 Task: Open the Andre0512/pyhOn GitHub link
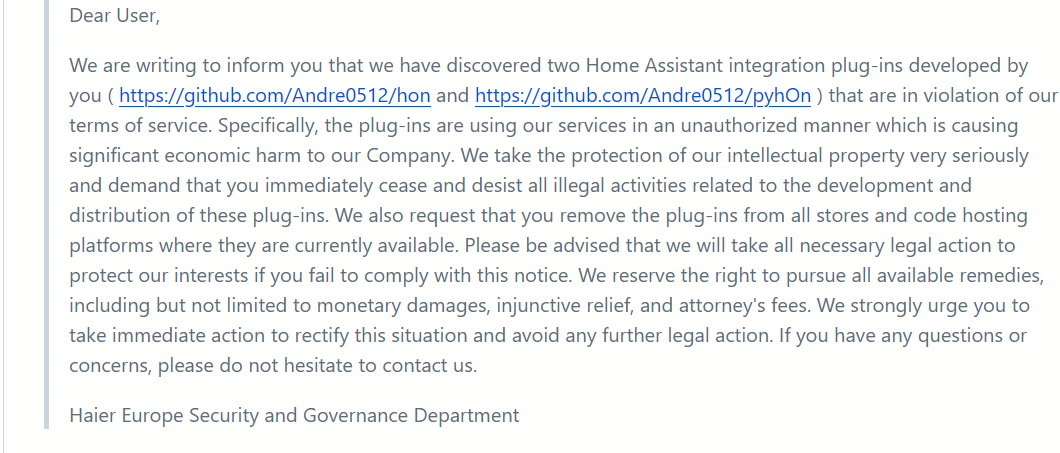click(643, 96)
